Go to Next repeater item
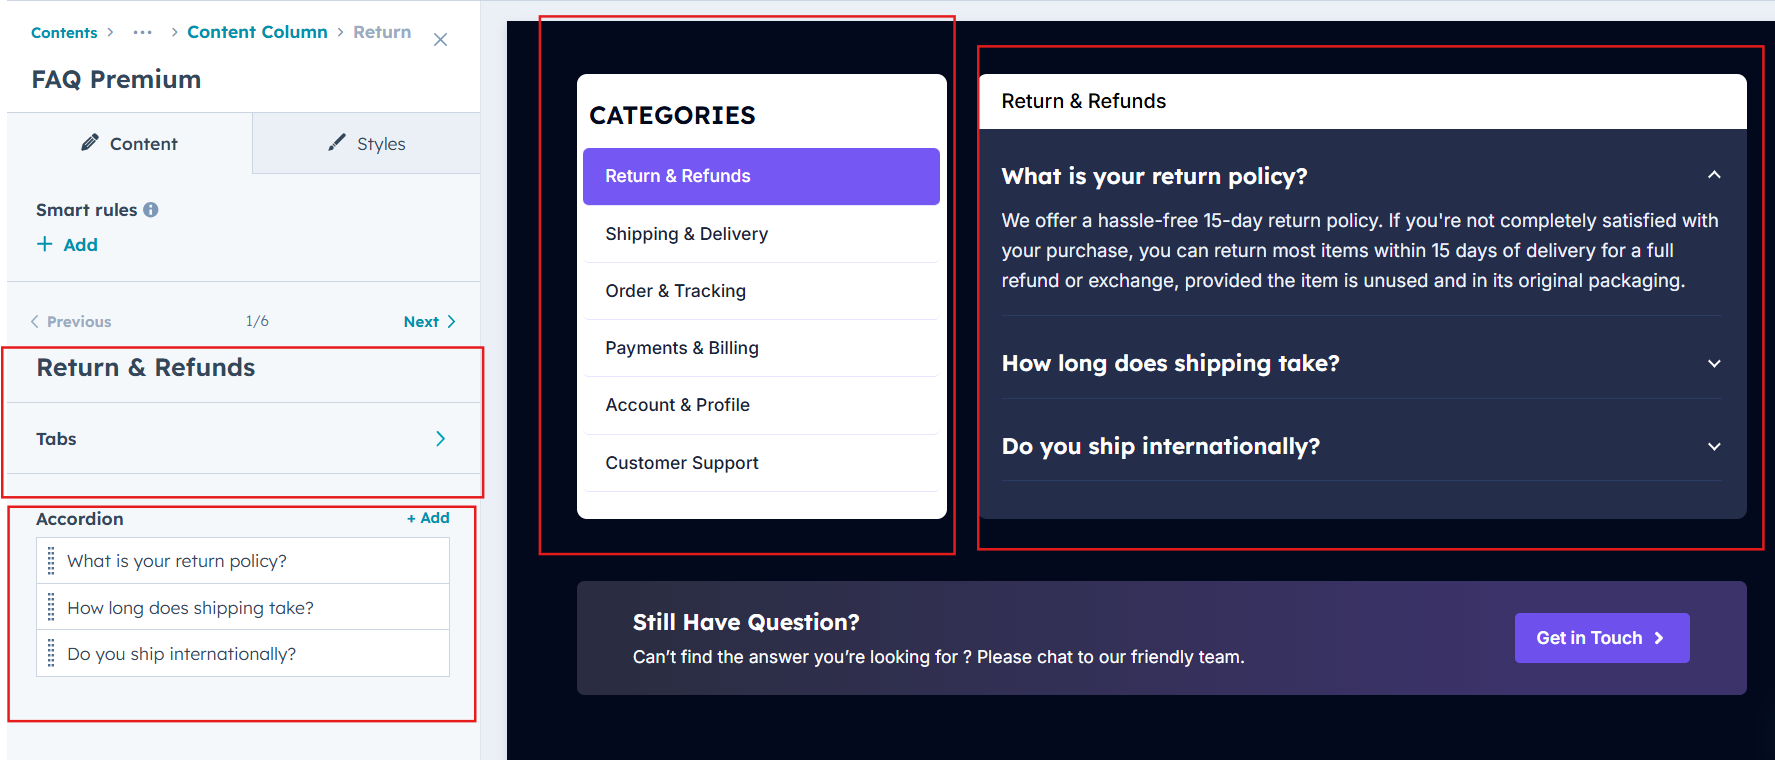This screenshot has height=760, width=1775. pyautogui.click(x=429, y=322)
